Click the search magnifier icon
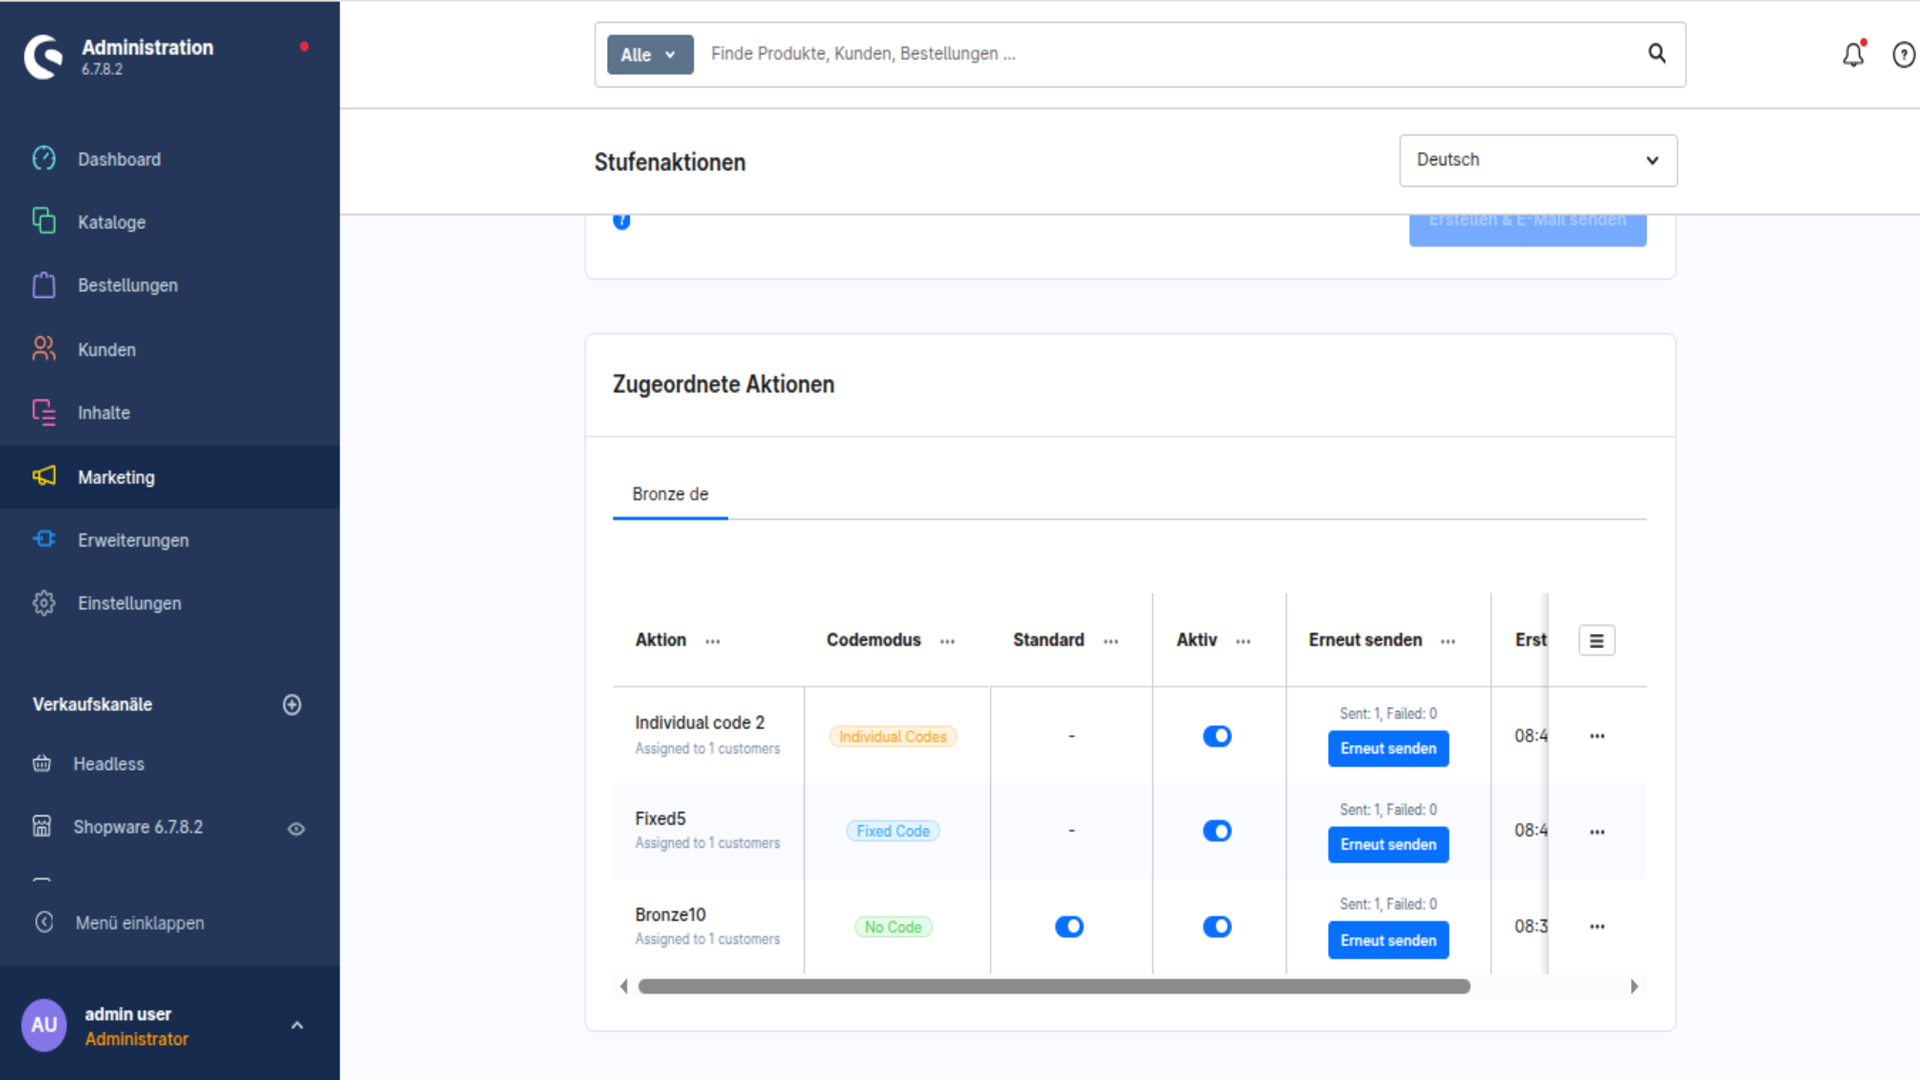 click(x=1657, y=53)
